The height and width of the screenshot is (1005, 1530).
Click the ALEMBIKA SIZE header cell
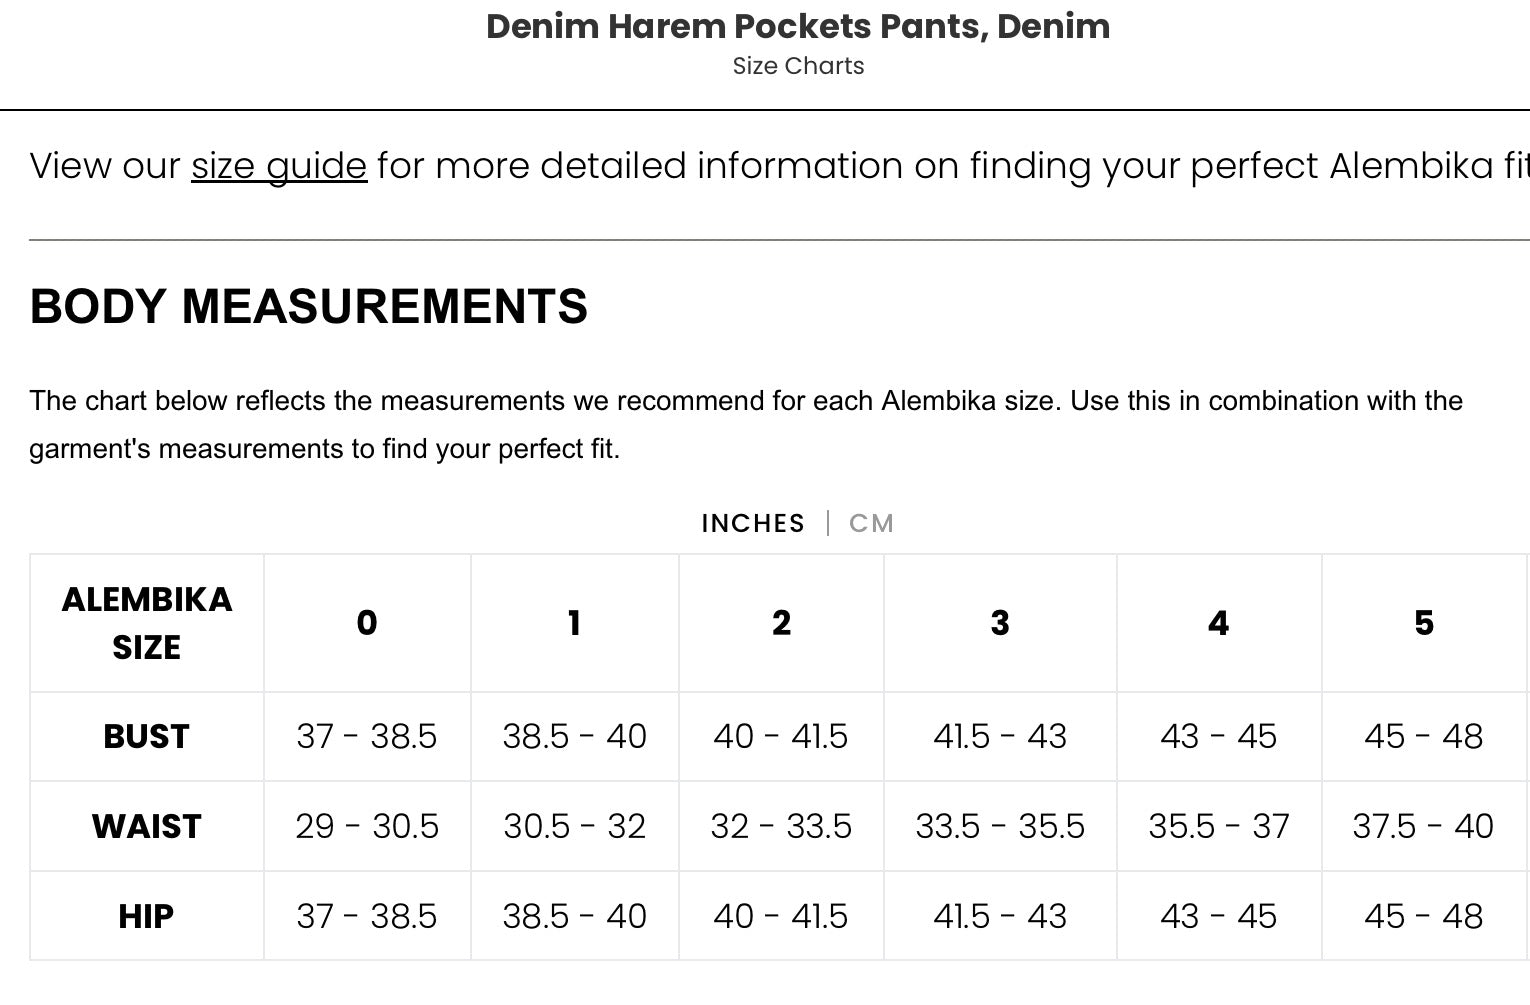coord(147,623)
